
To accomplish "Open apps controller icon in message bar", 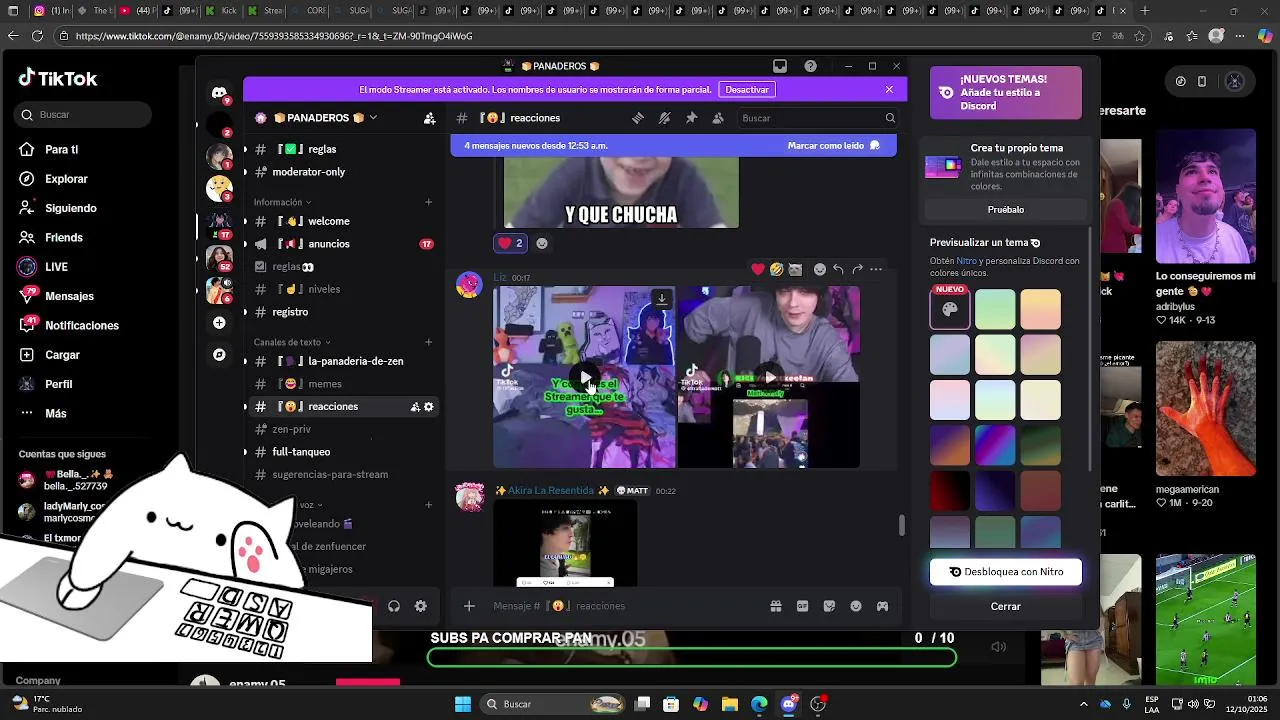I will 882,606.
